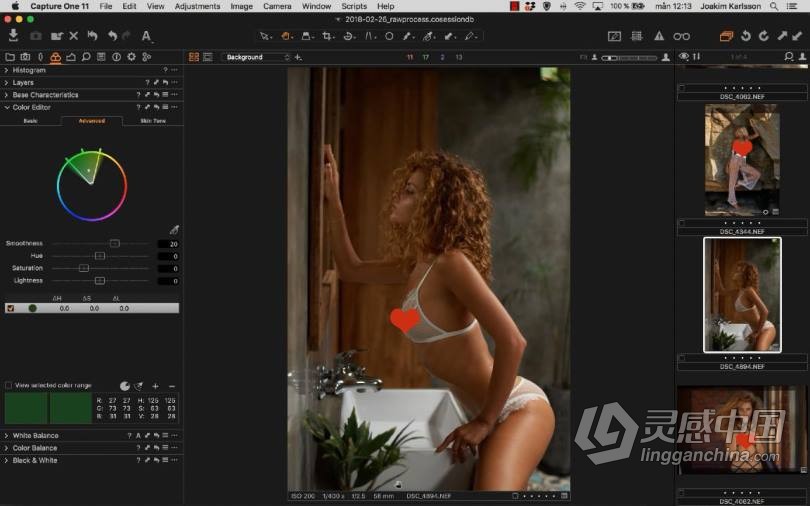Expand the Base Characteristics panel

[6, 95]
